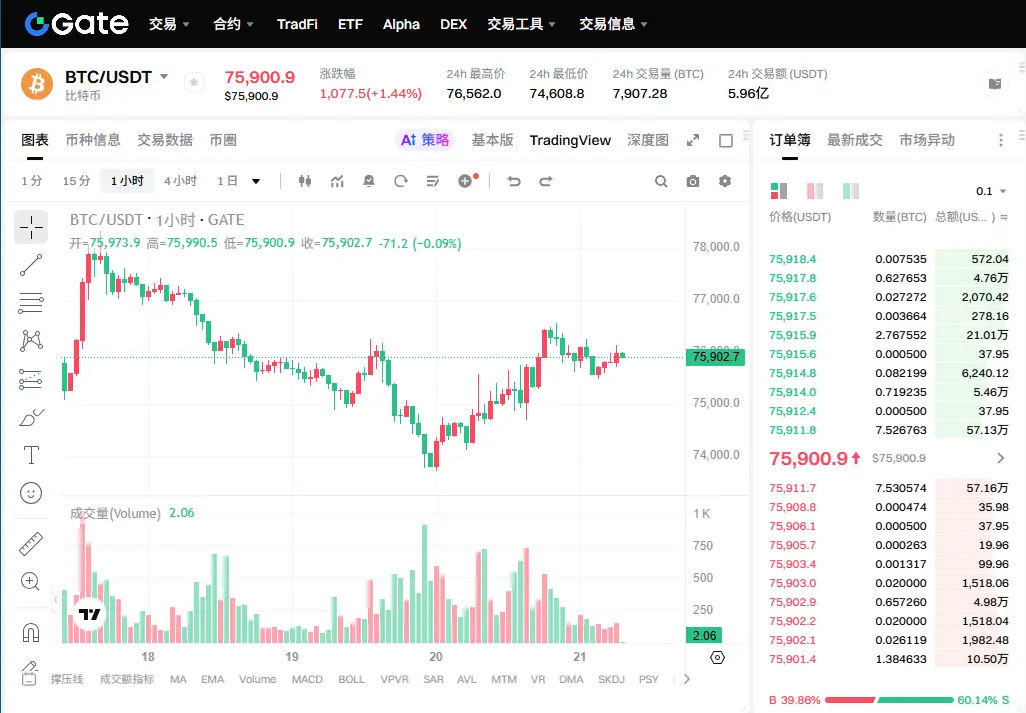Toggle magnet snap mode

click(x=31, y=633)
